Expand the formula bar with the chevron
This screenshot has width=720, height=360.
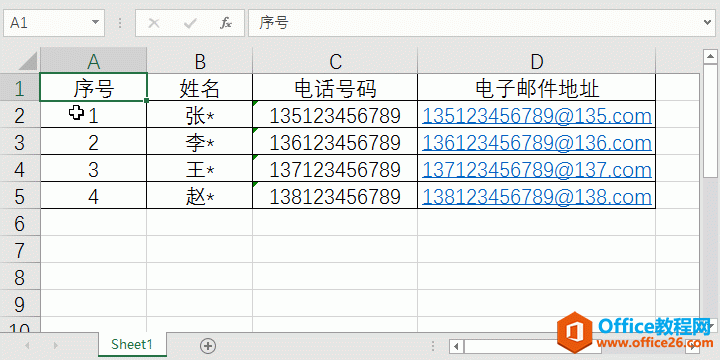coord(709,22)
